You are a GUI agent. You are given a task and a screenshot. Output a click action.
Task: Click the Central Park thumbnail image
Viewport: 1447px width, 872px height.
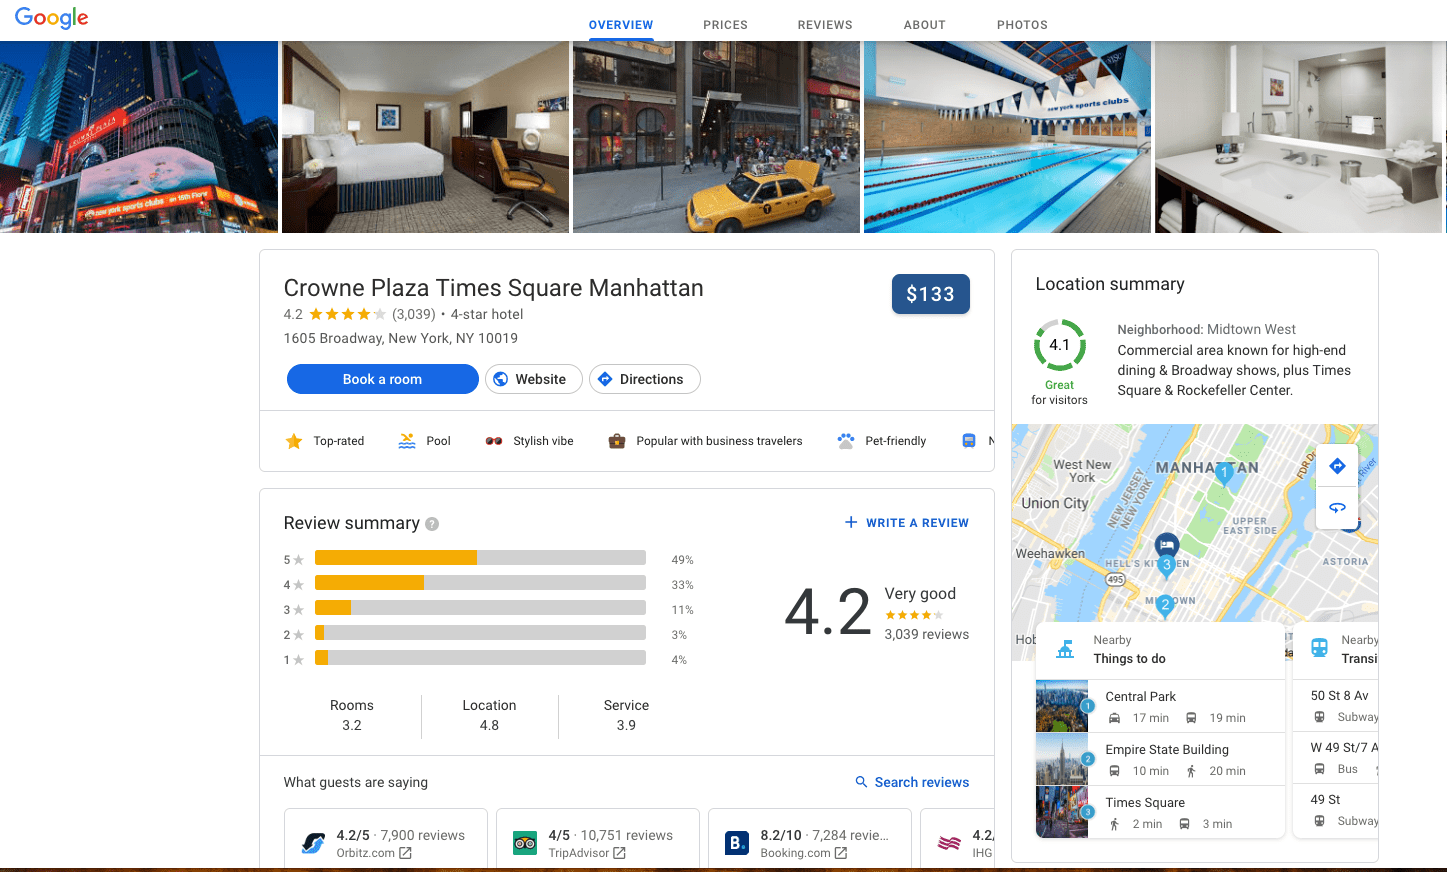tap(1062, 706)
